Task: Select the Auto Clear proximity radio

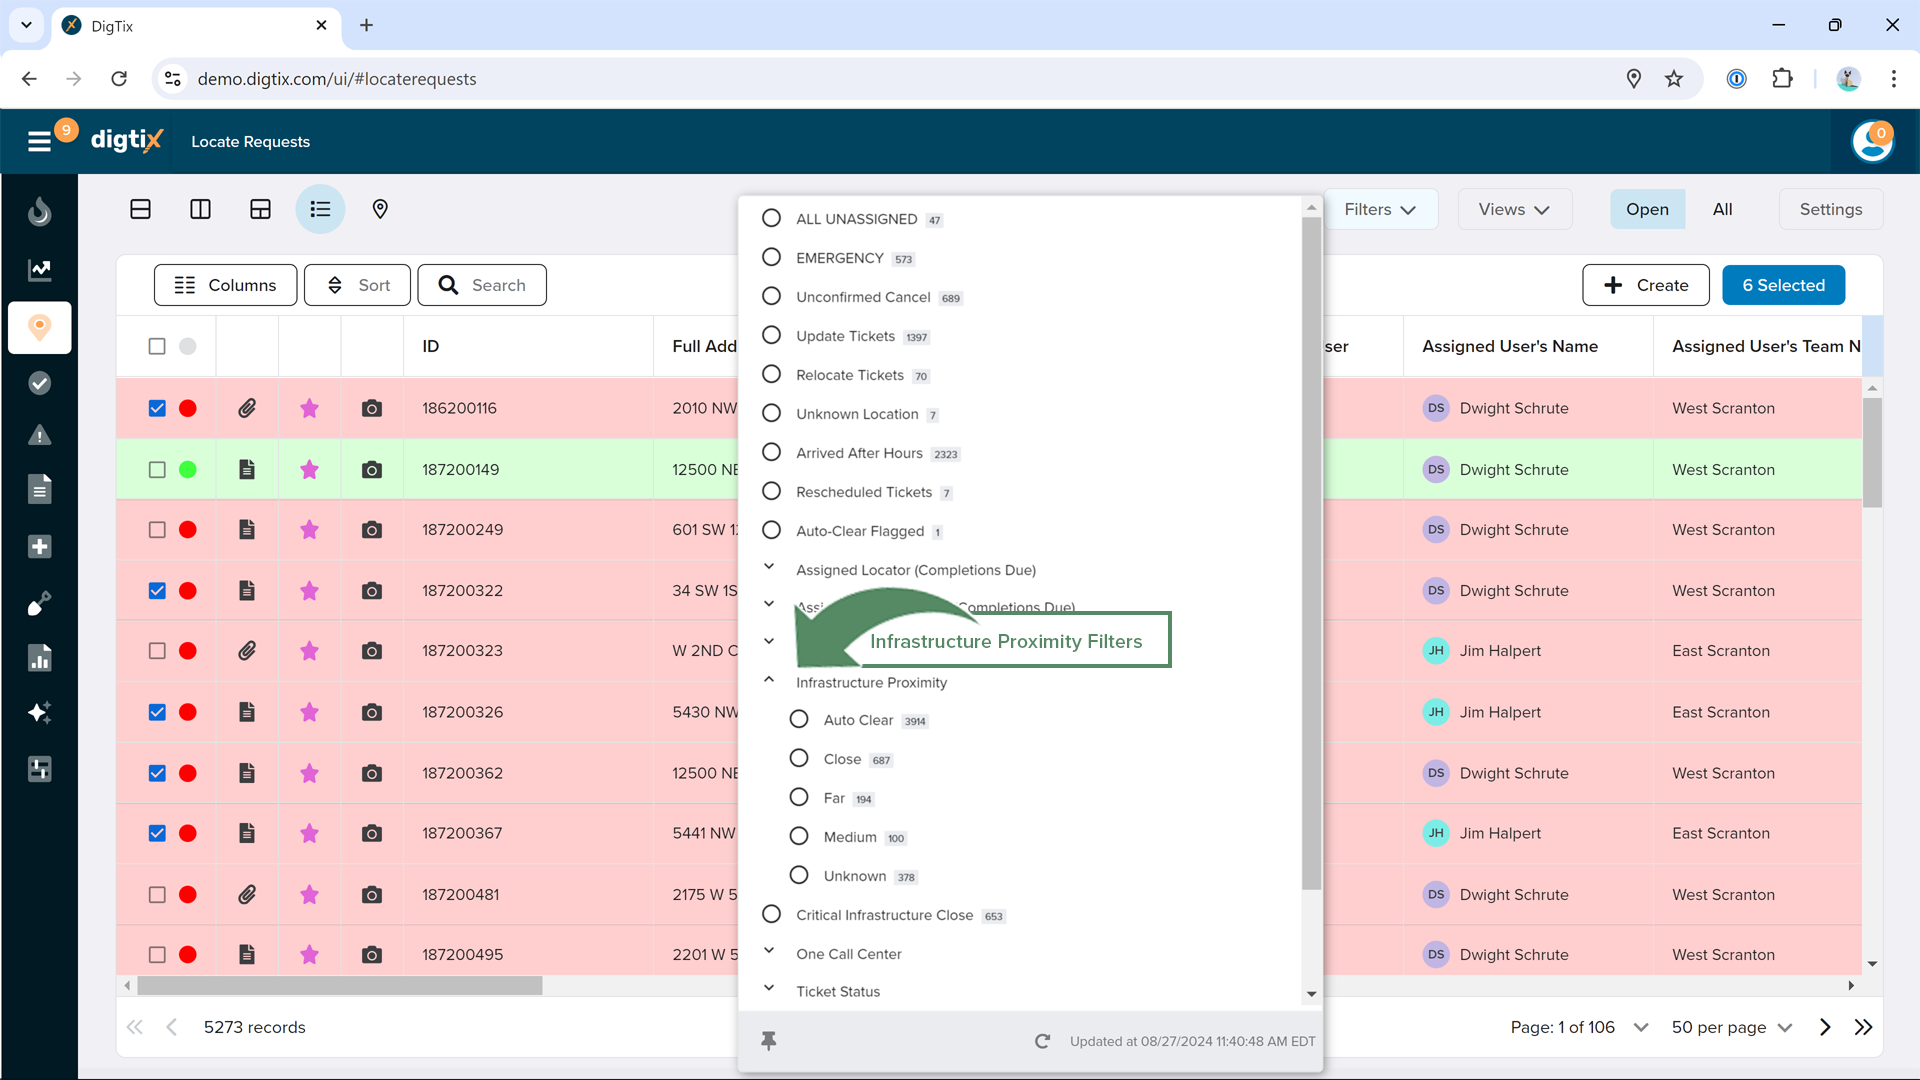Action: [799, 720]
